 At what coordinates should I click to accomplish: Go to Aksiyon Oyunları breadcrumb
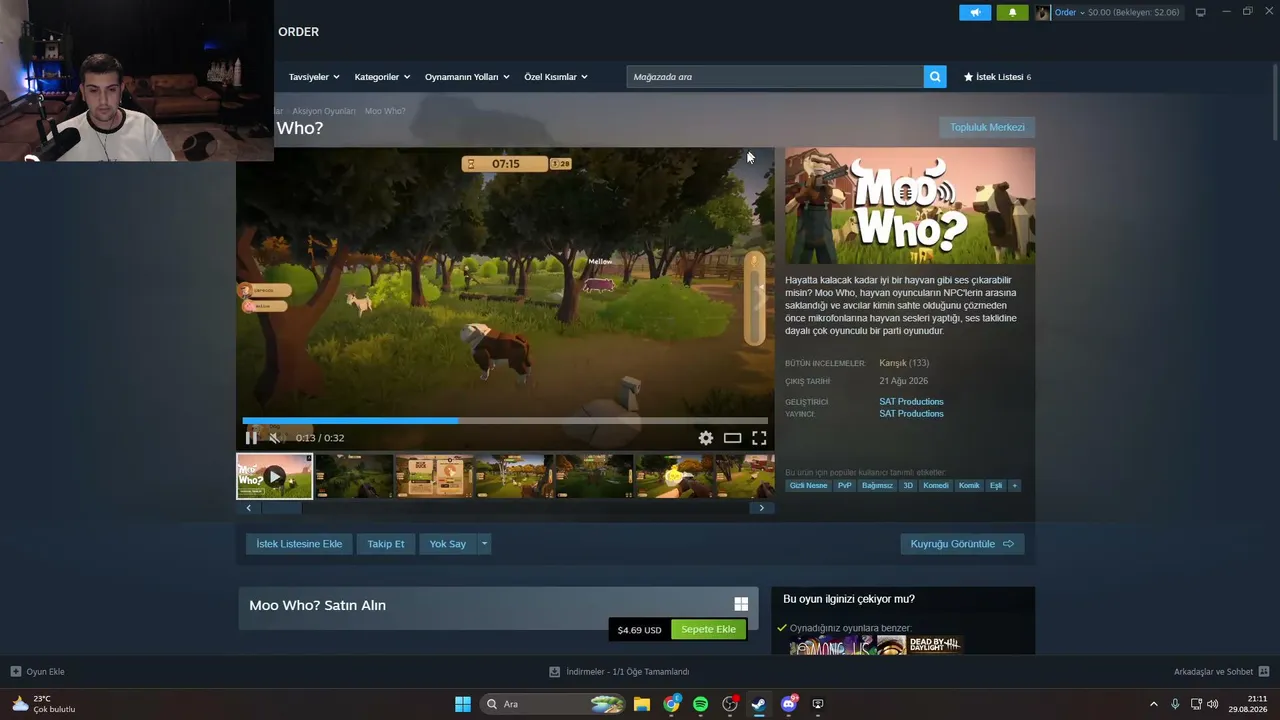pyautogui.click(x=324, y=111)
